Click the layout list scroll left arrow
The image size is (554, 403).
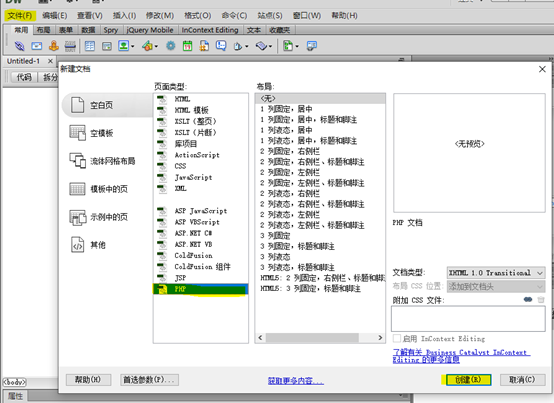point(260,338)
